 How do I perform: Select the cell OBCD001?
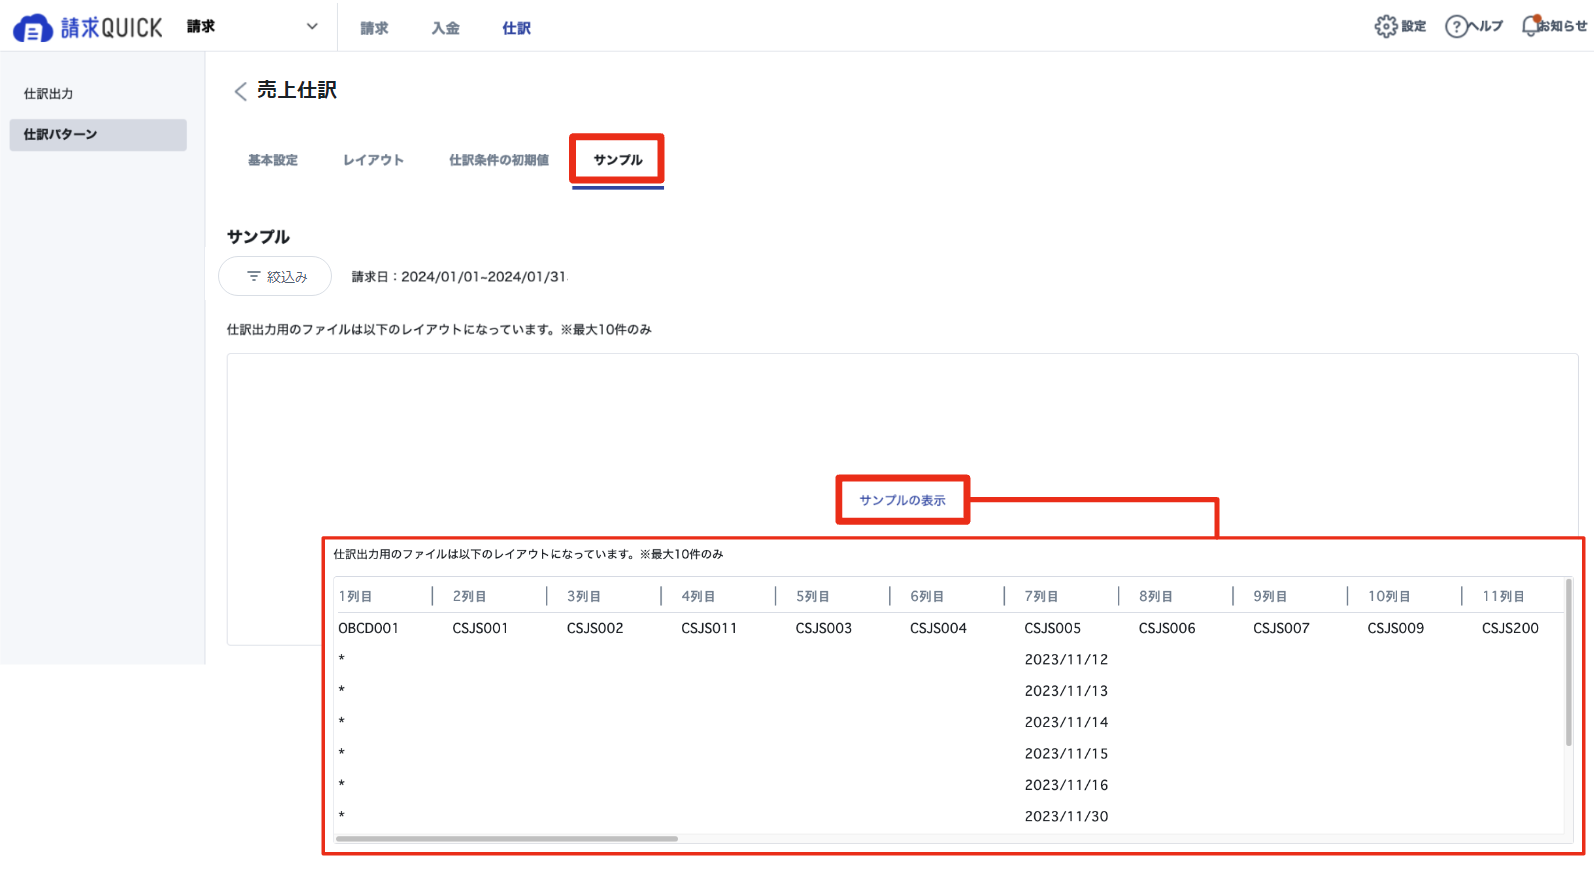point(368,628)
